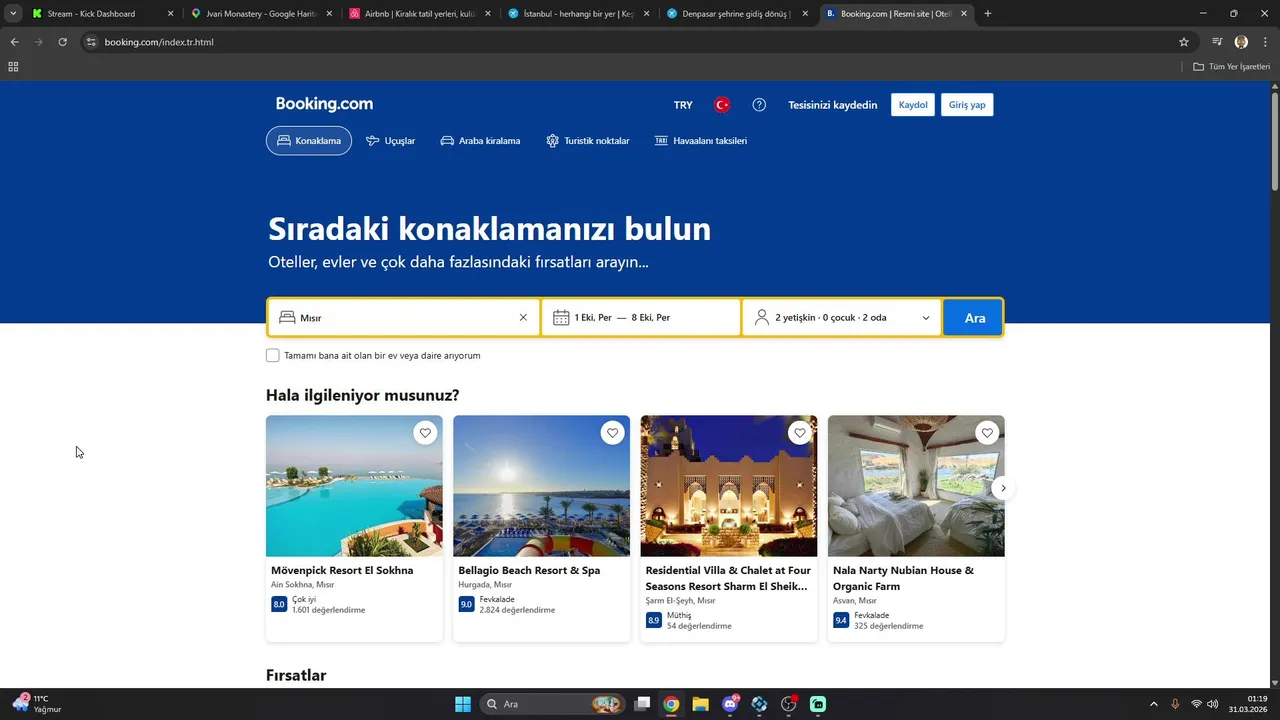
Task: Open Chrome profile avatar
Action: [1241, 42]
